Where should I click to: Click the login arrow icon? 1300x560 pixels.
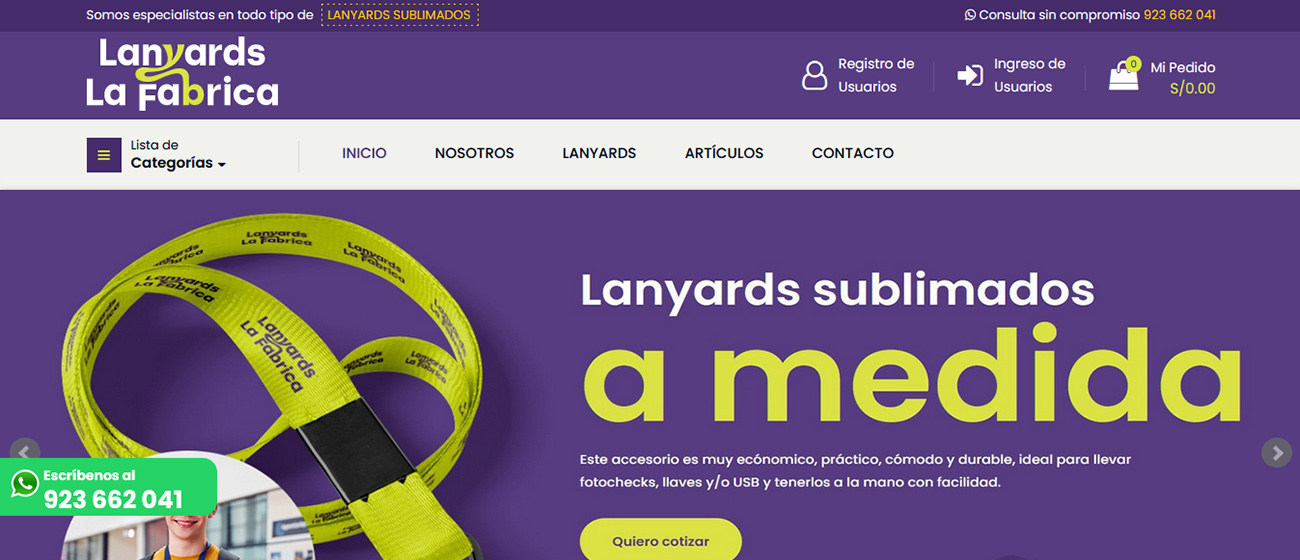(970, 75)
